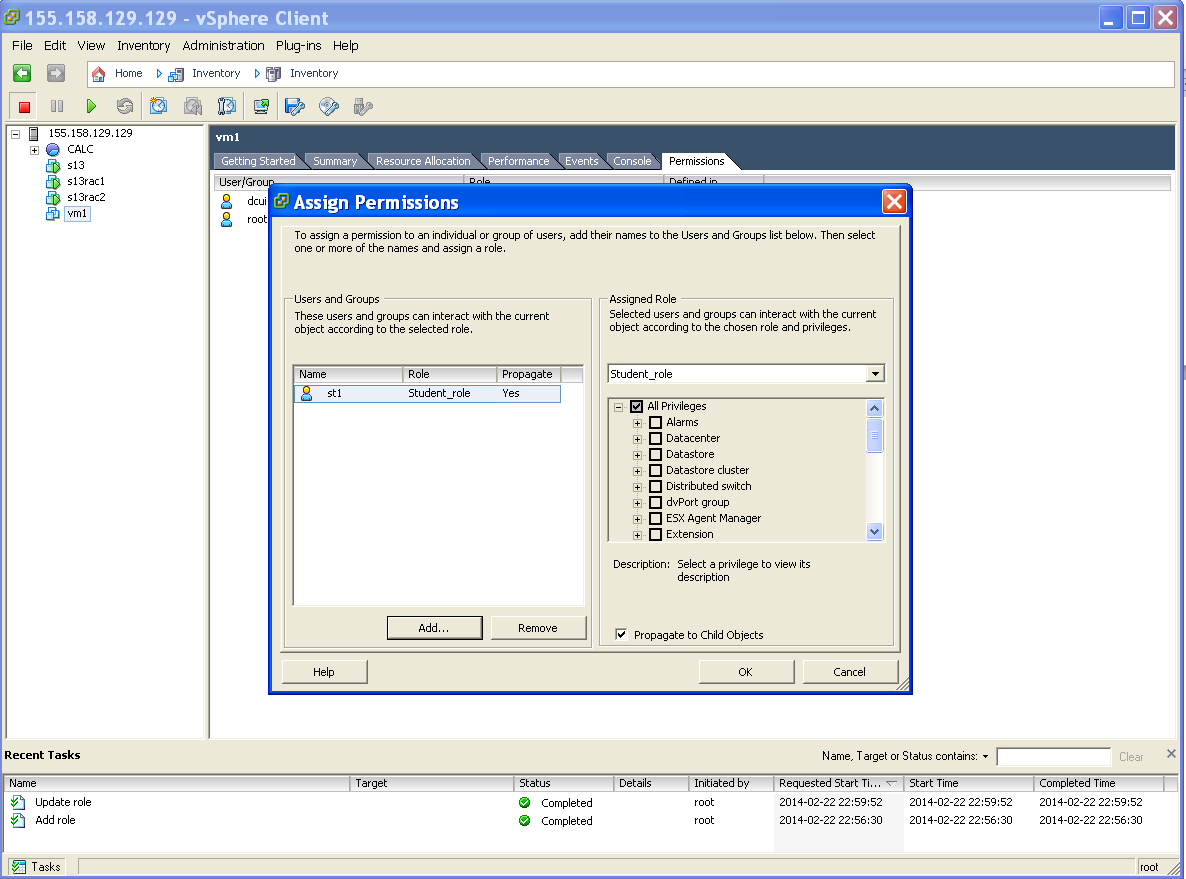Image resolution: width=1186 pixels, height=879 pixels.
Task: Click the privileges list scroll-up arrow
Action: pos(874,408)
